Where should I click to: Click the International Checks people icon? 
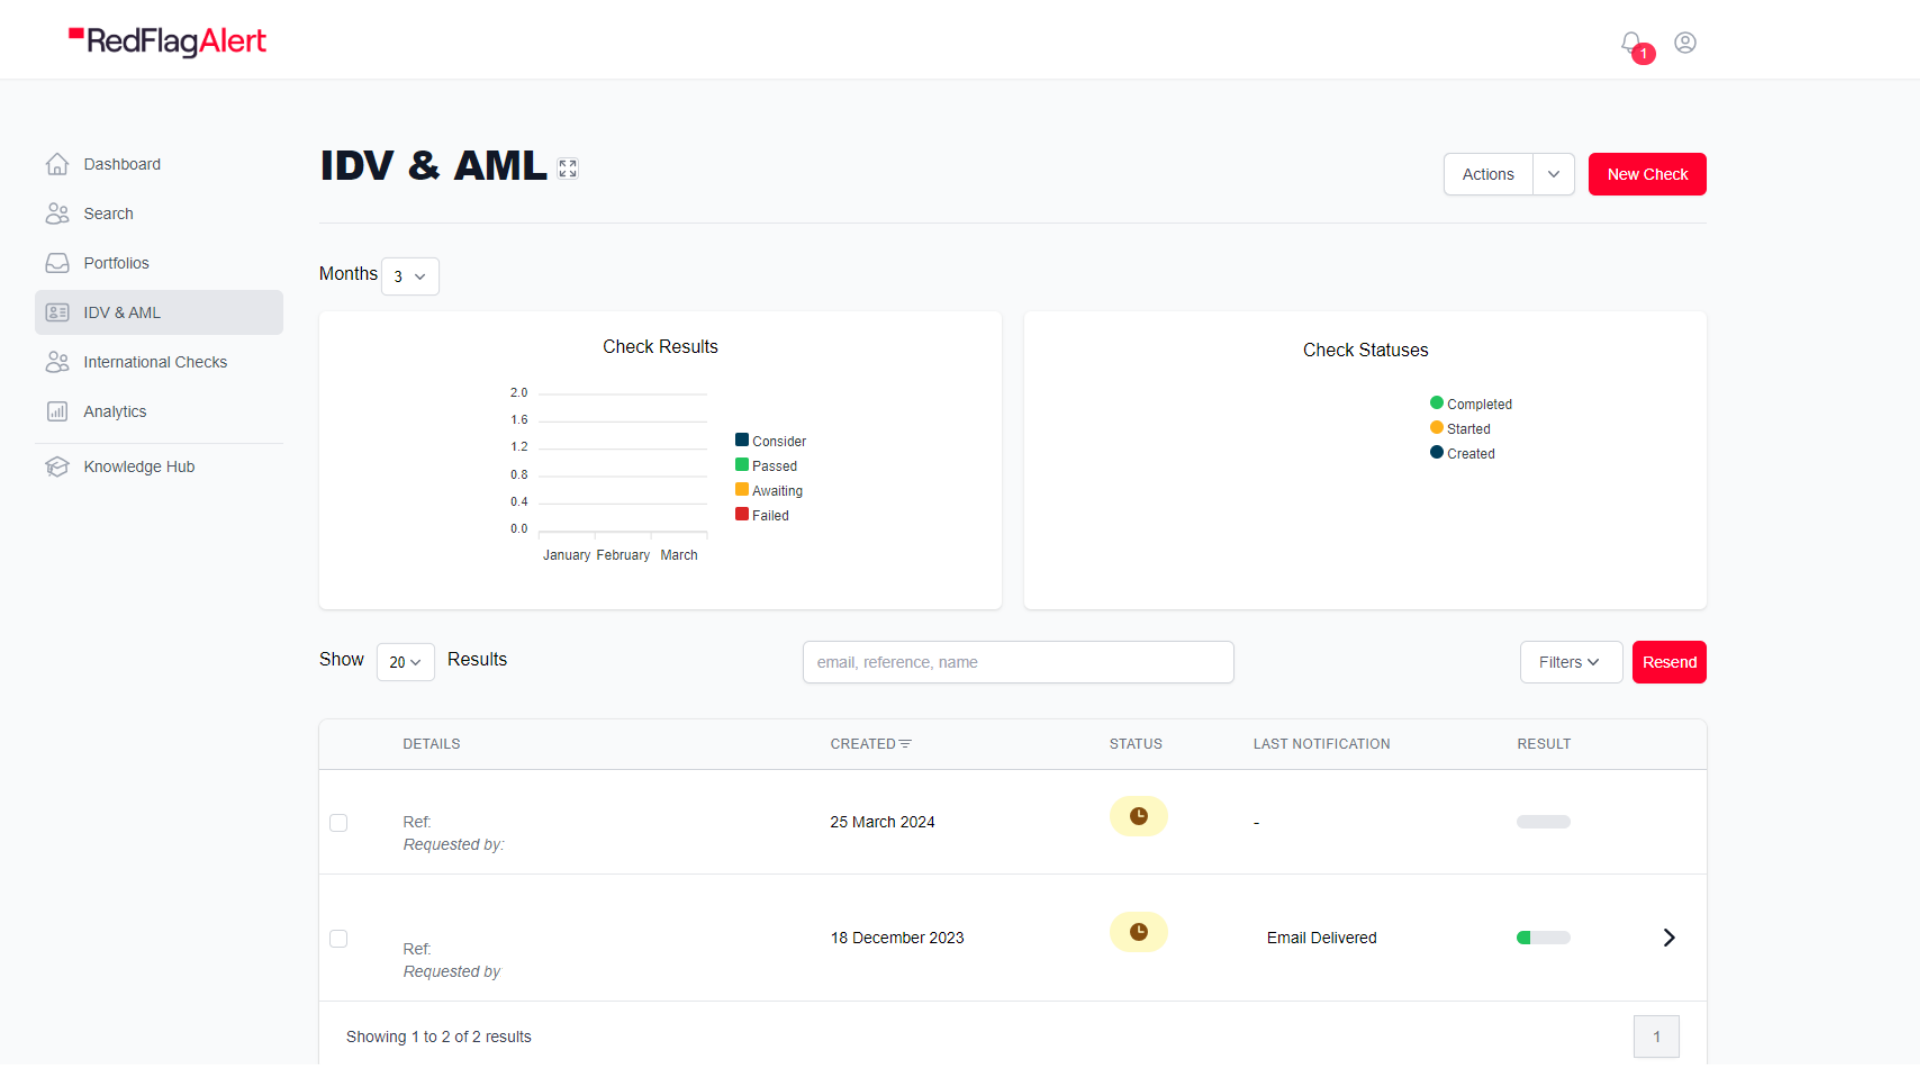57,362
